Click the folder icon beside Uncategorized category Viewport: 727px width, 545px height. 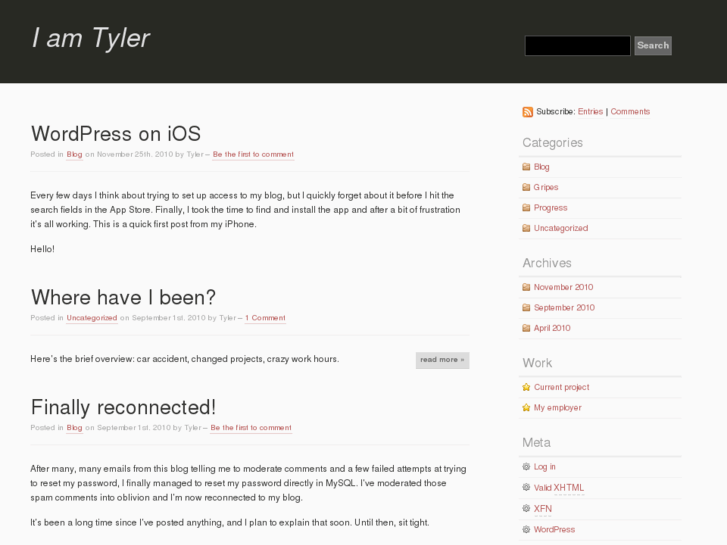click(x=526, y=228)
